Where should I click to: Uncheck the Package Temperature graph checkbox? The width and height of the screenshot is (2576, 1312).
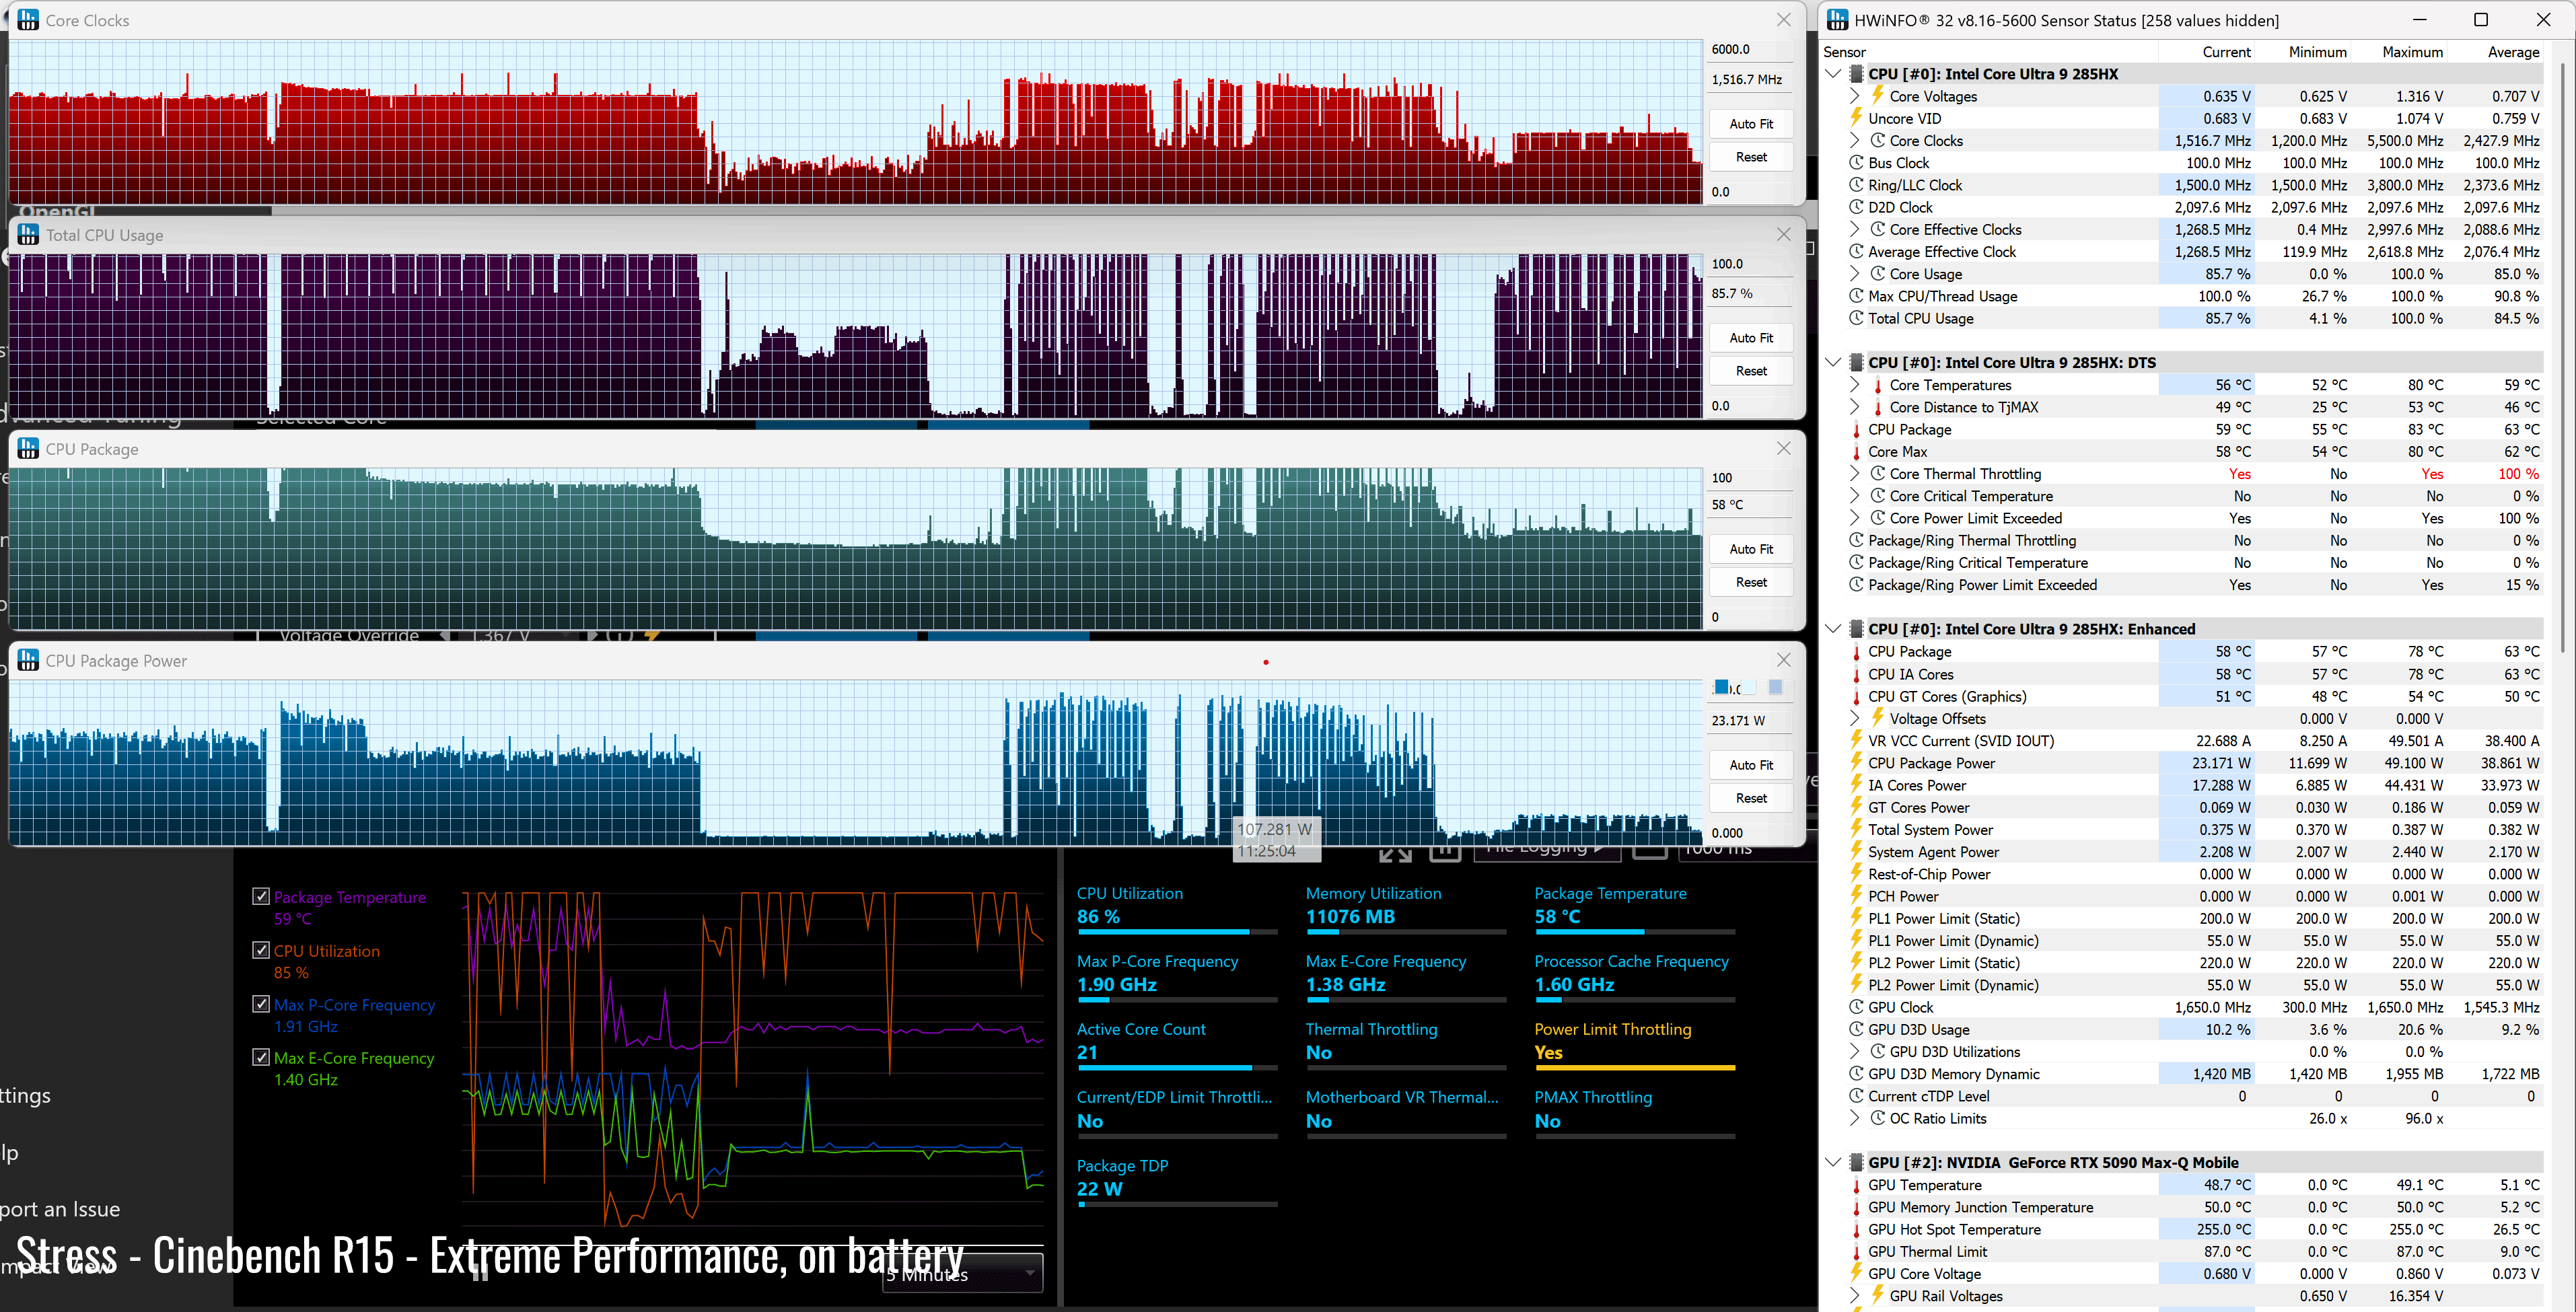[x=261, y=896]
